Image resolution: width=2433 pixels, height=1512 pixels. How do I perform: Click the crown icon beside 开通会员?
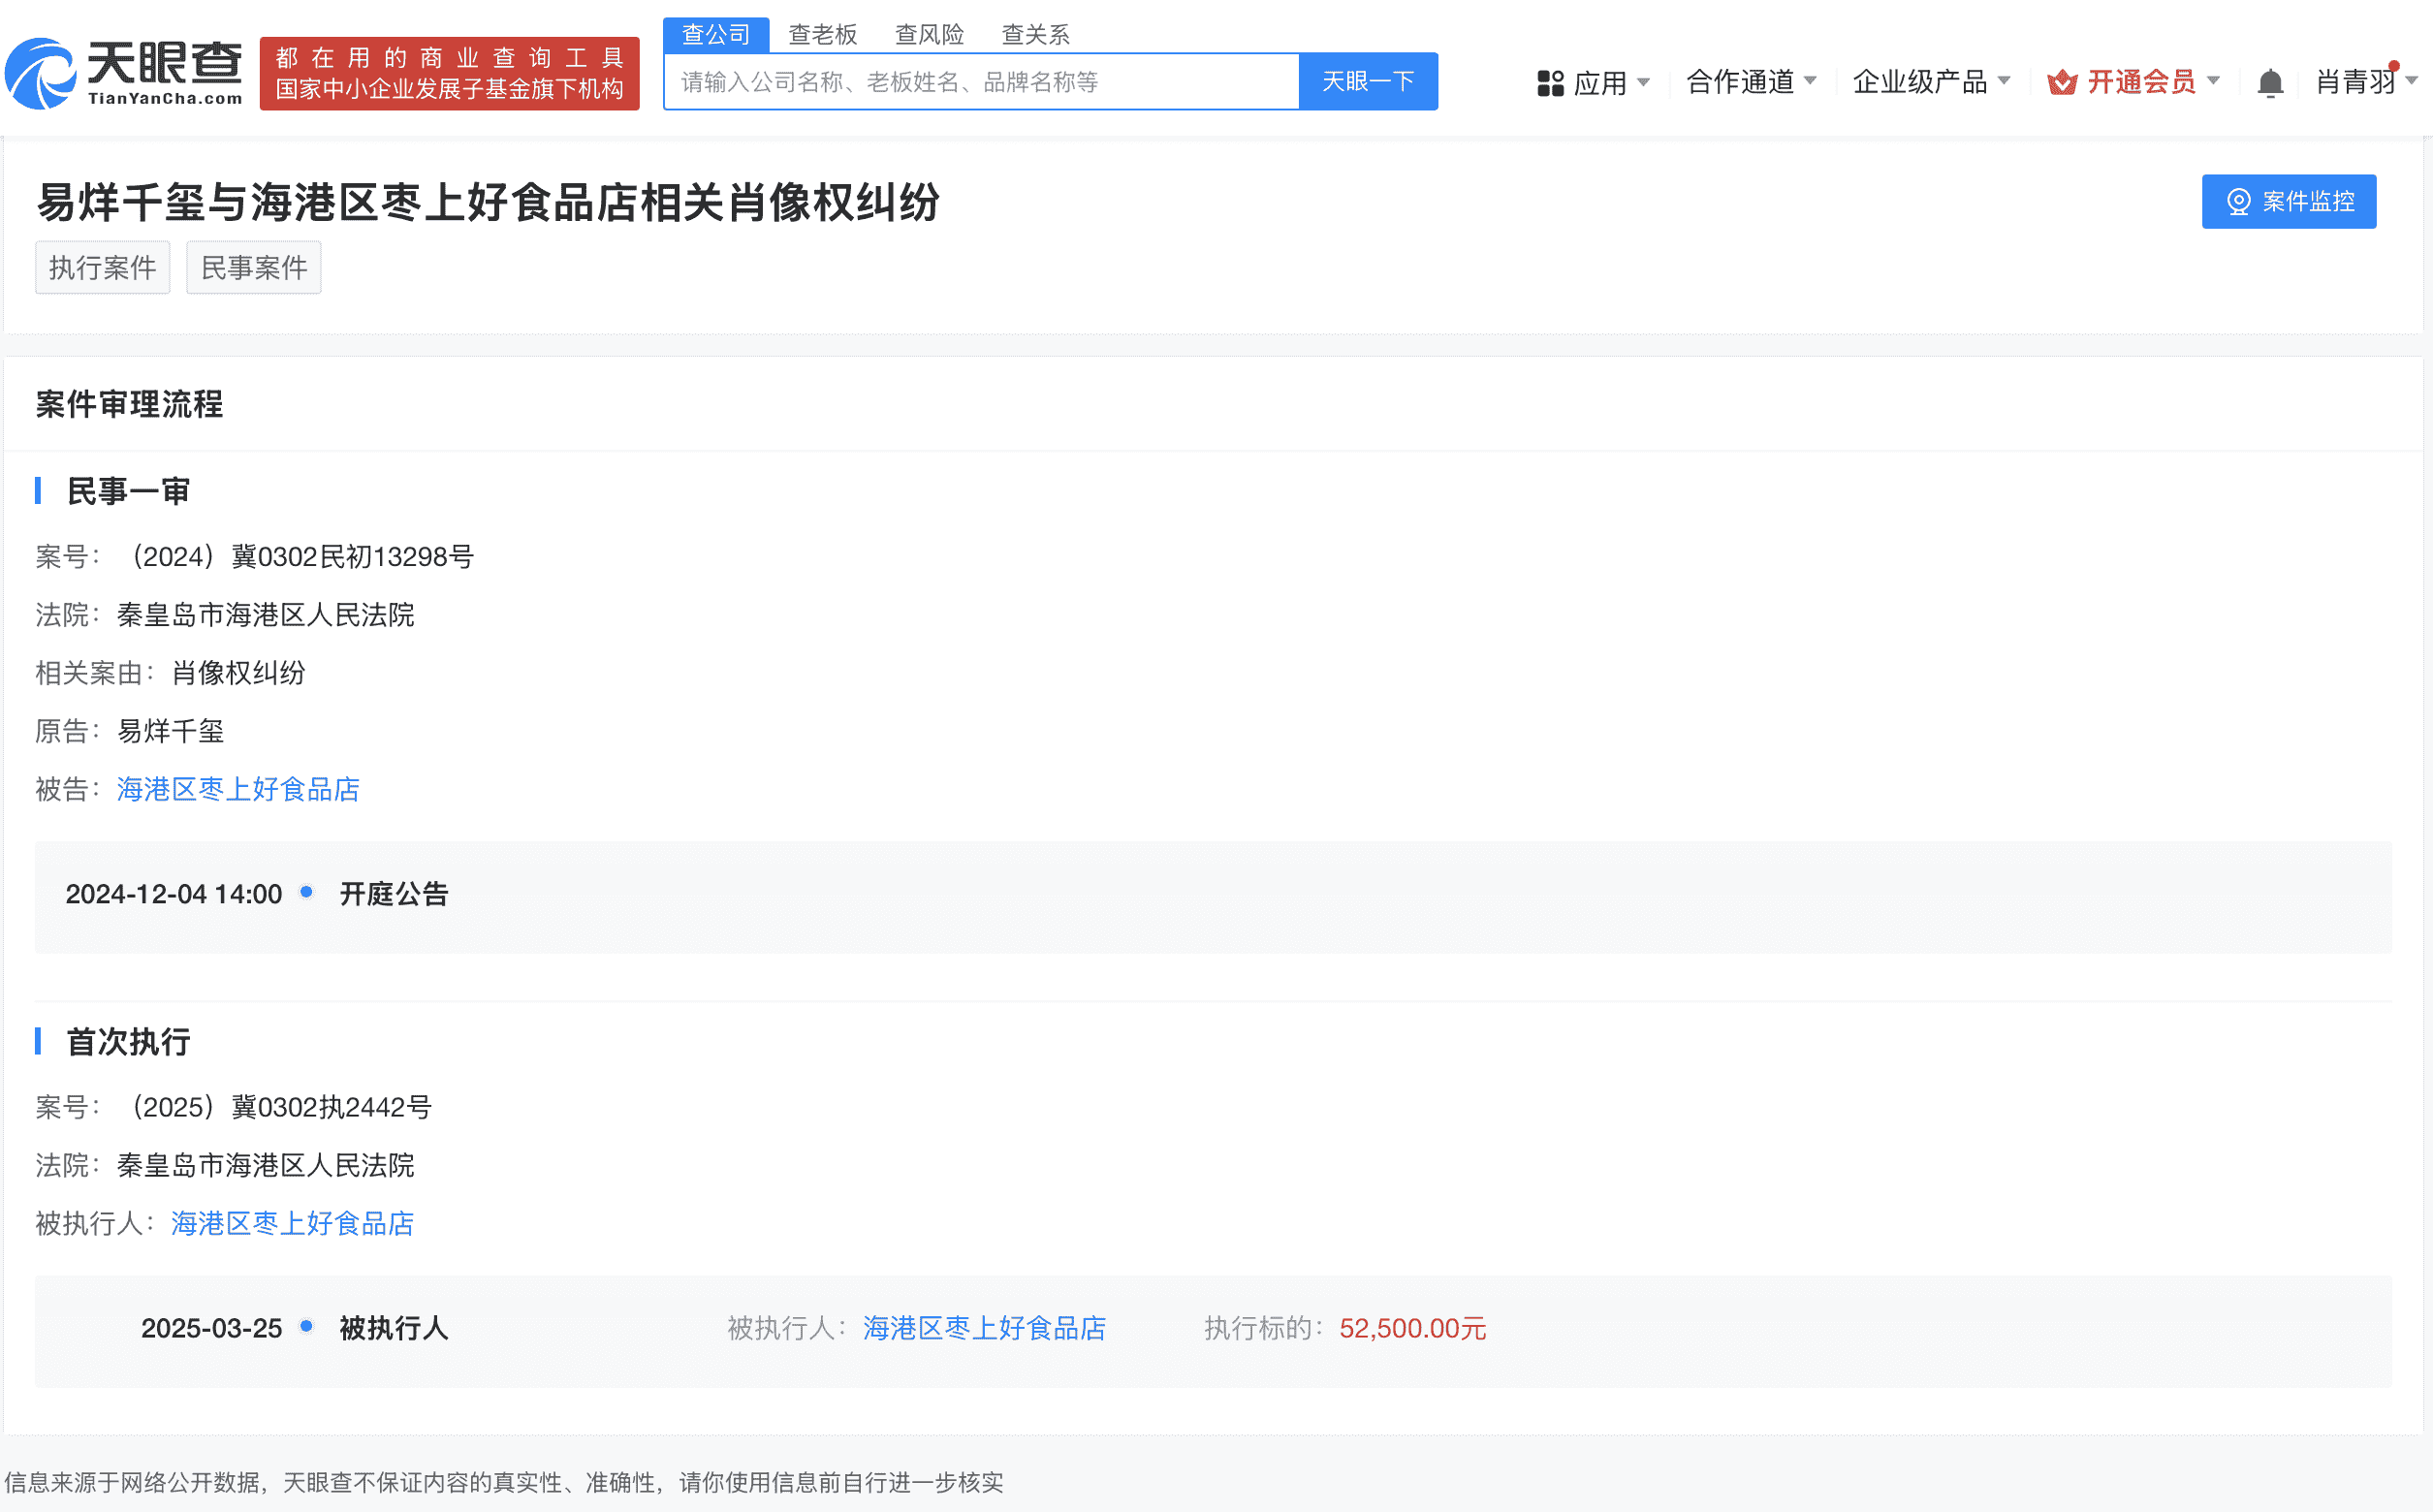[x=2062, y=82]
